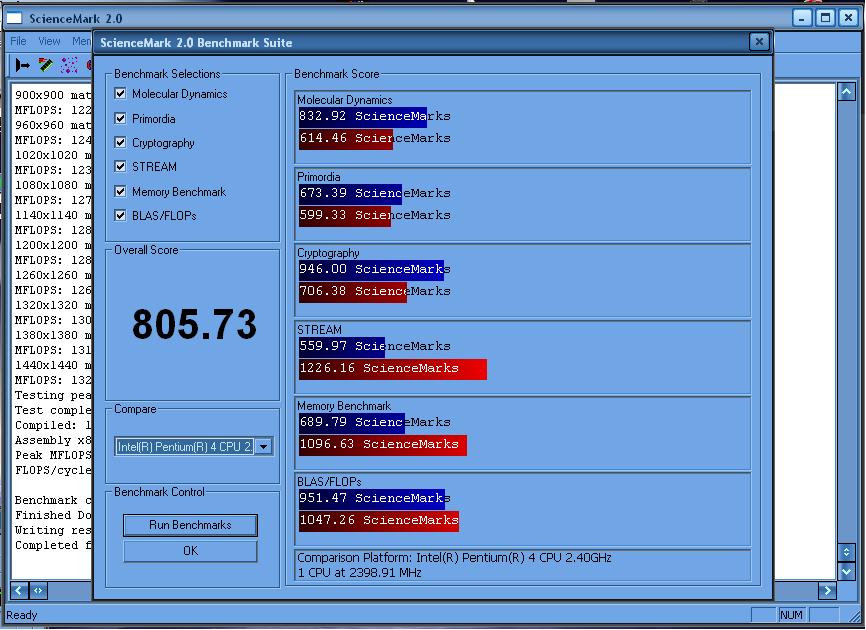Screen dimensions: 866x630
Task: Click the vertical scrollbar down arrow
Action: [846, 571]
